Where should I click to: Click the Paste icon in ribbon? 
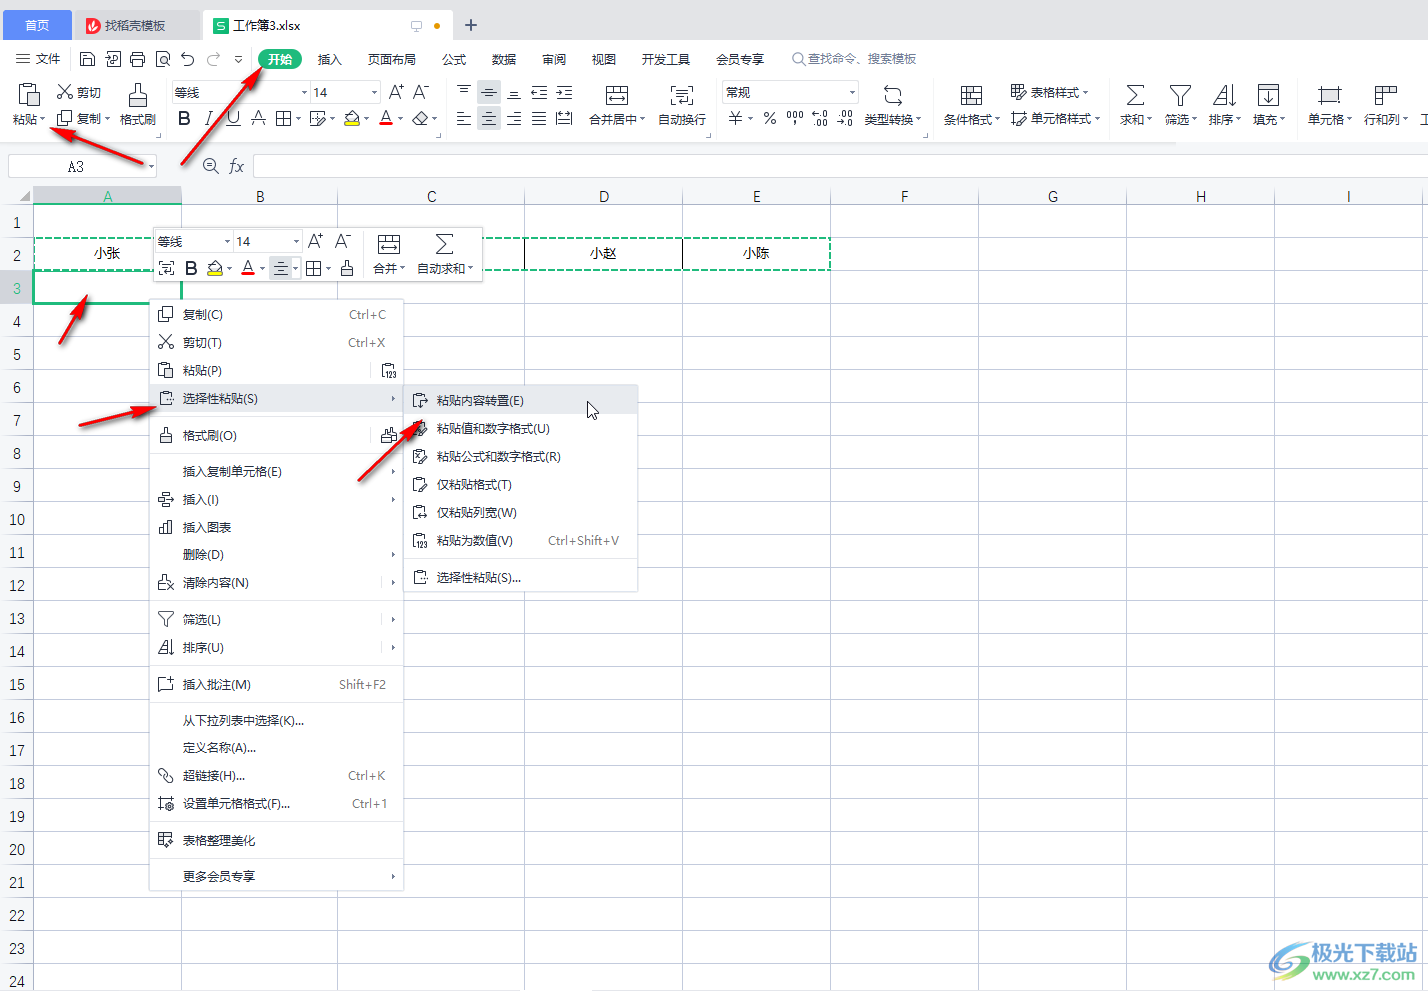point(29,95)
